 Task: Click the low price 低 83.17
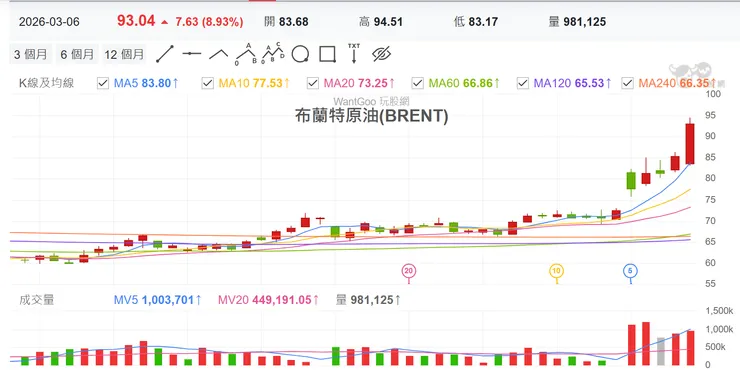click(476, 22)
